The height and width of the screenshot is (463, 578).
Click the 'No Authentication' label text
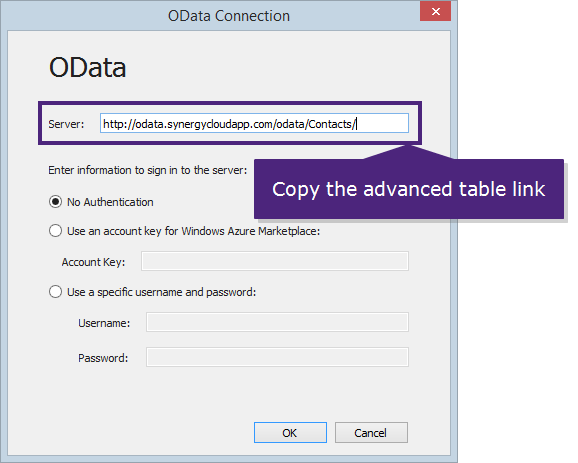pos(110,202)
